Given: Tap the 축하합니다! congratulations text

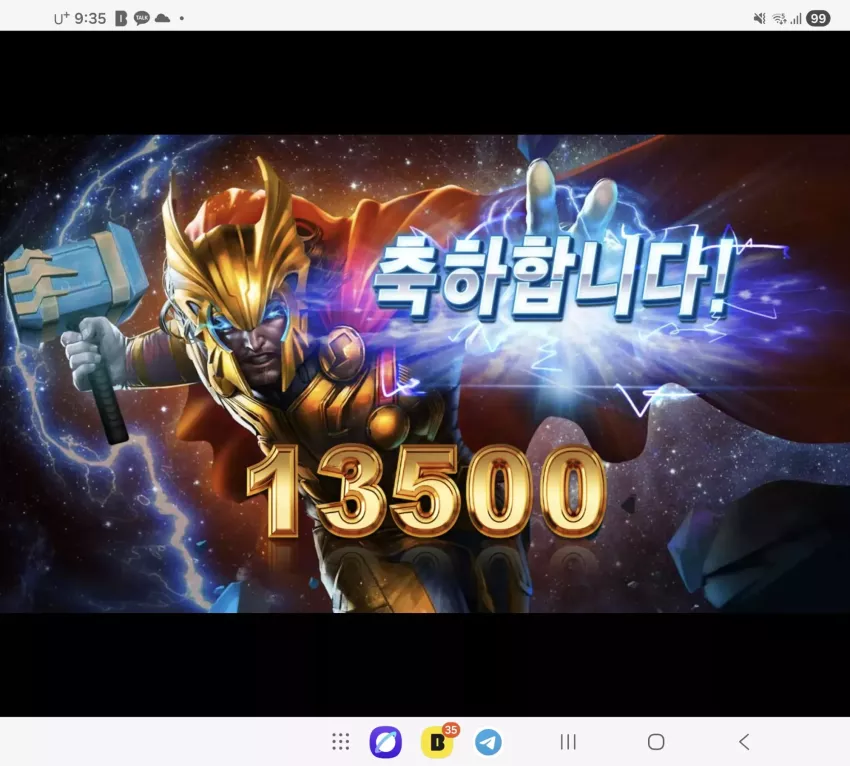Looking at the screenshot, I should [554, 279].
